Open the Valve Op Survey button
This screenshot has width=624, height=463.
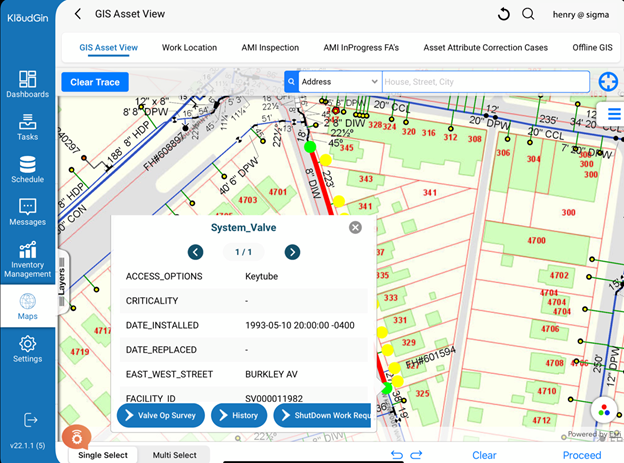tap(161, 415)
